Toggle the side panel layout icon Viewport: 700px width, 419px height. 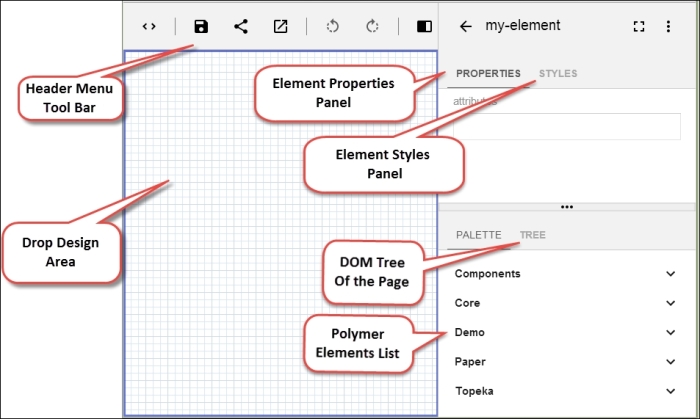pos(424,26)
